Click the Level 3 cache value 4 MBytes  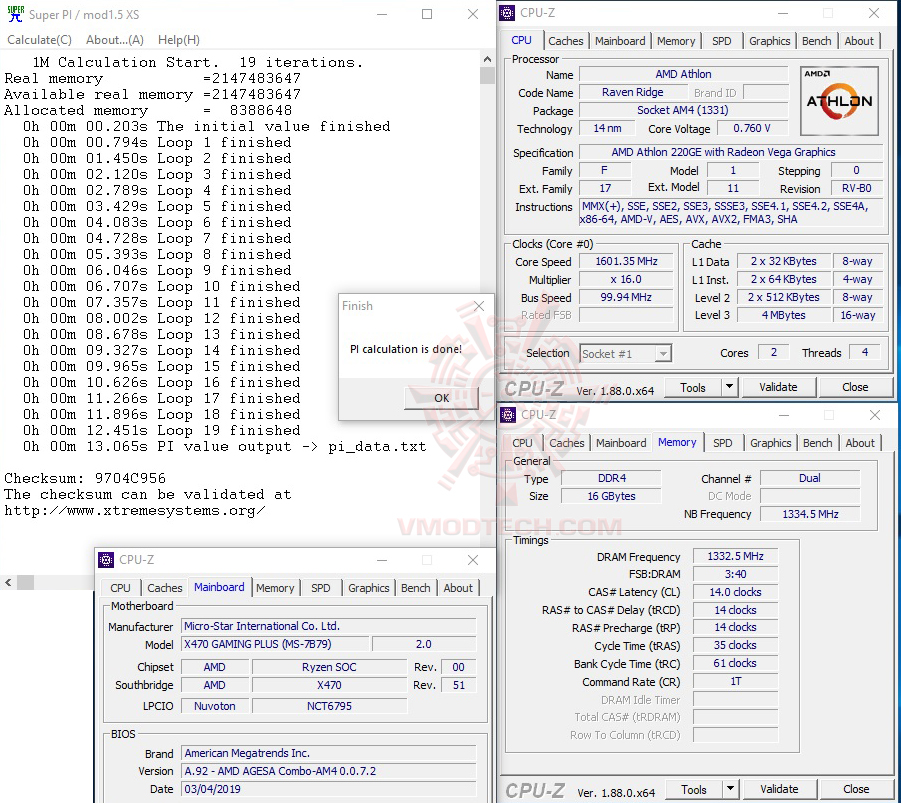(783, 315)
